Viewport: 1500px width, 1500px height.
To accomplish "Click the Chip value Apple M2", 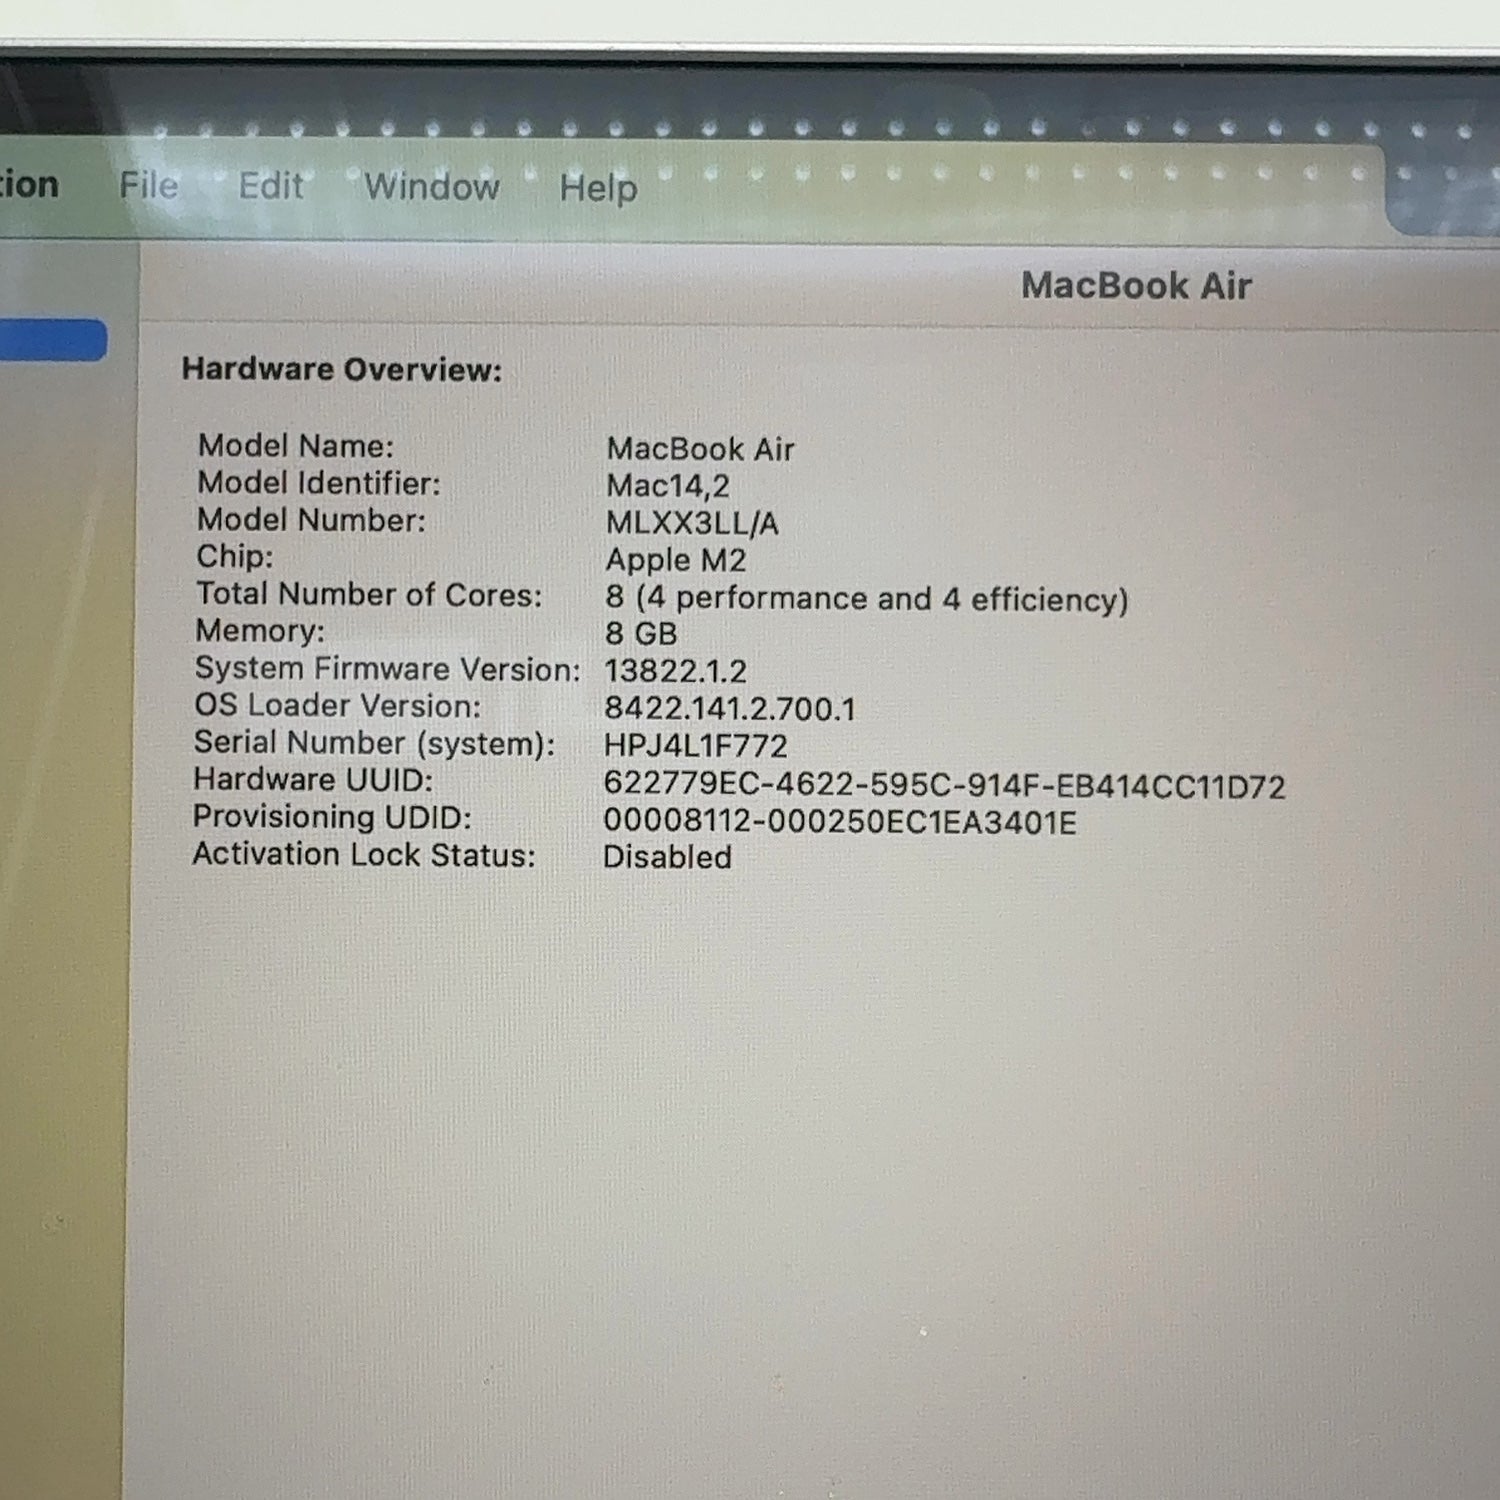I will point(676,560).
